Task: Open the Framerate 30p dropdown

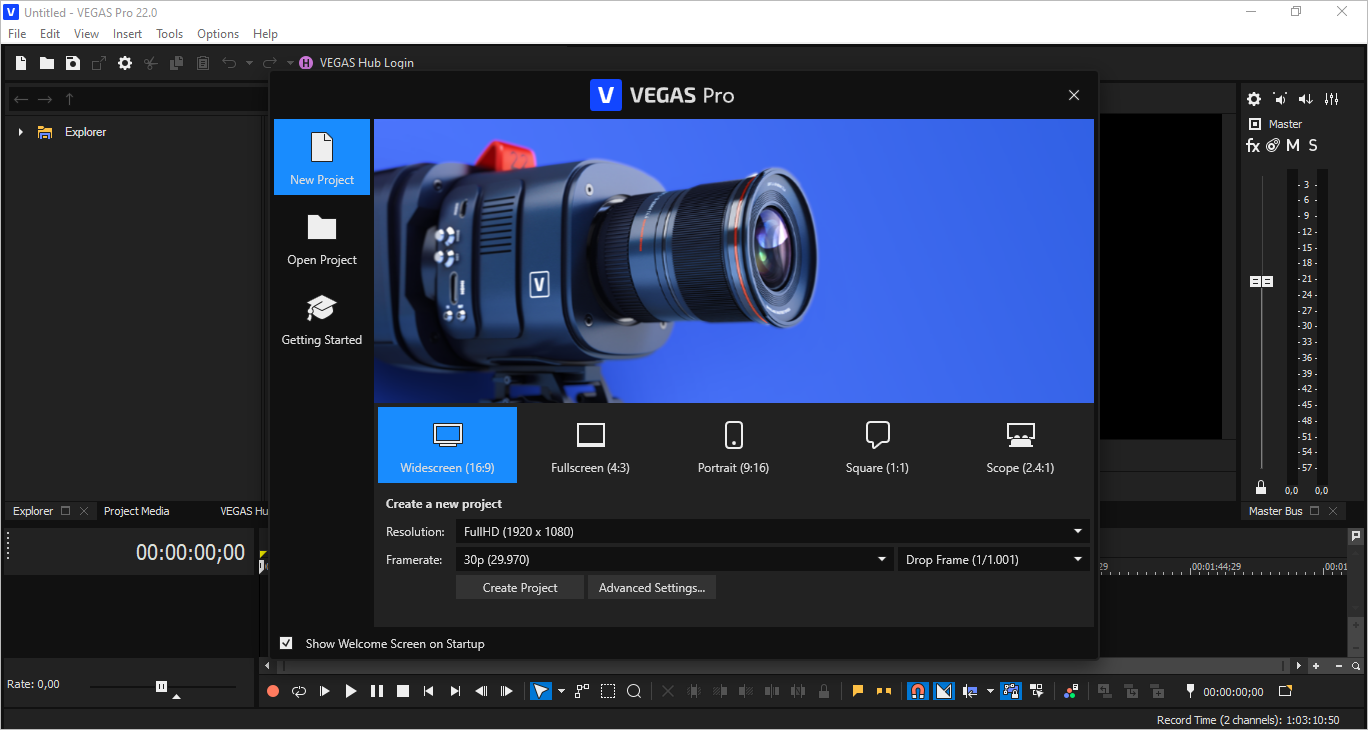Action: 675,560
